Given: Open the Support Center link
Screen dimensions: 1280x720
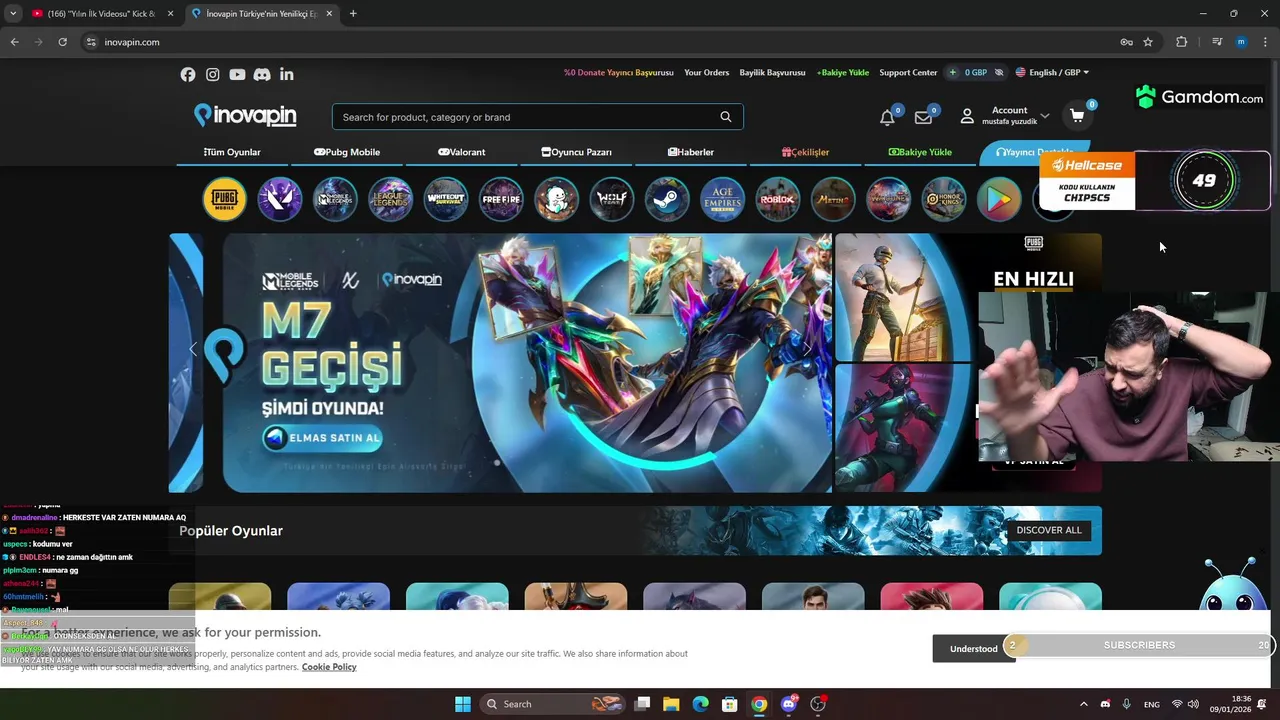Looking at the screenshot, I should (908, 72).
